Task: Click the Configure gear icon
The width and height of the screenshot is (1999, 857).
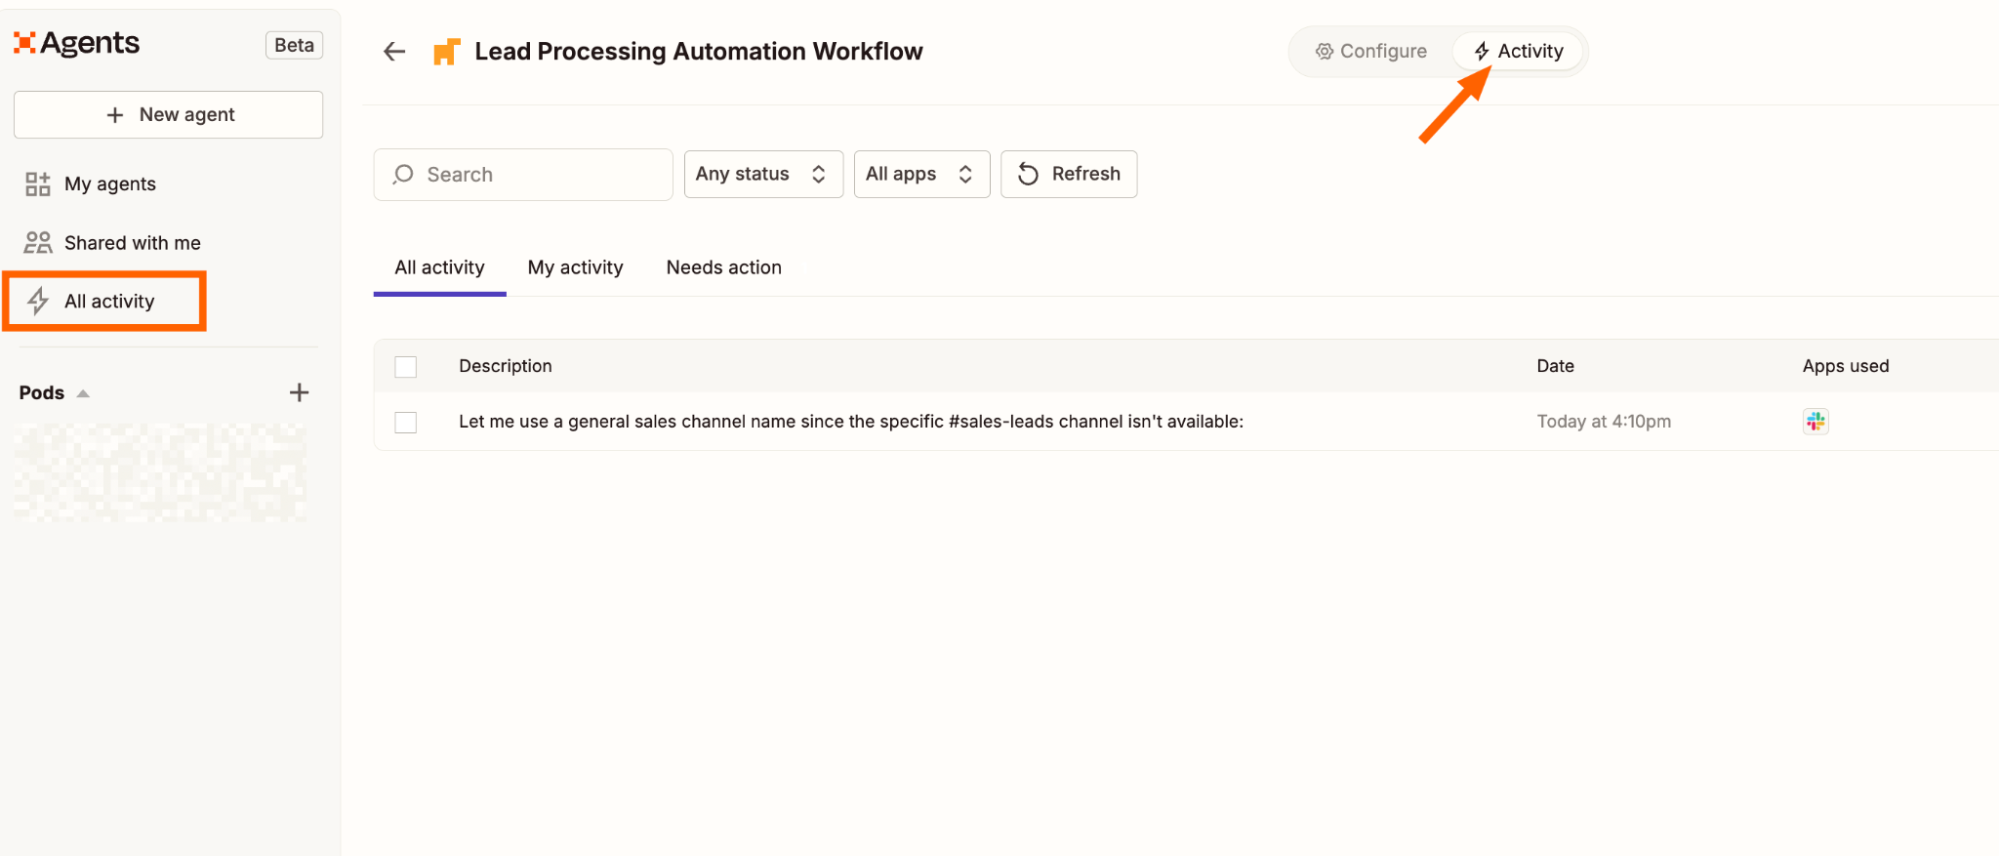Action: pos(1324,51)
